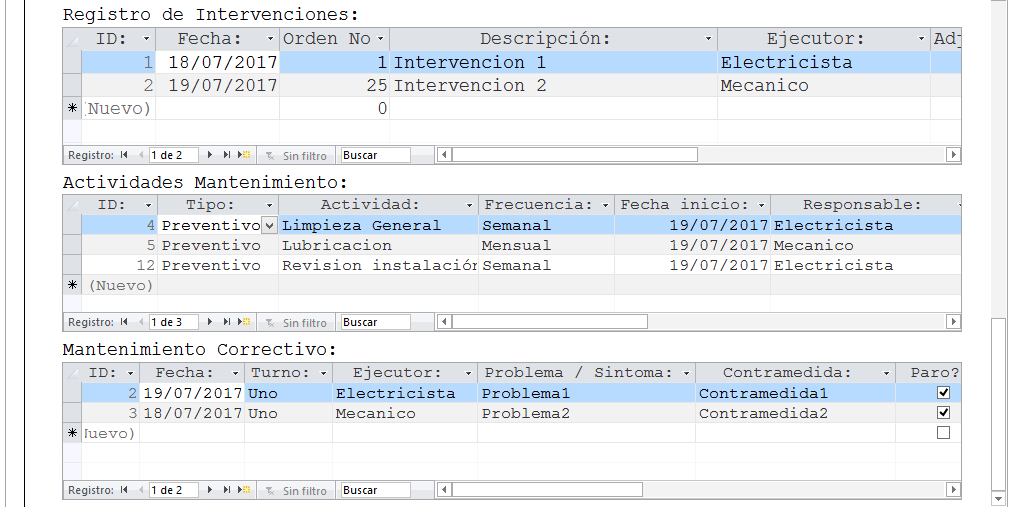This screenshot has width=1020, height=507.
Task: Open Tipo dropdown on Limpieza General row
Action: click(x=269, y=225)
